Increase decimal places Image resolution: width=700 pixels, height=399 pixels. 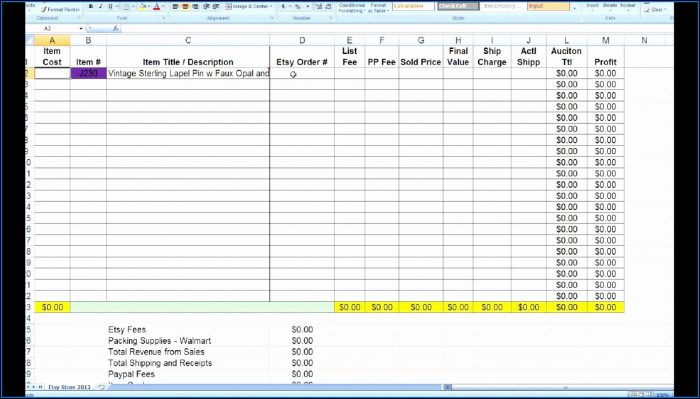pos(319,7)
